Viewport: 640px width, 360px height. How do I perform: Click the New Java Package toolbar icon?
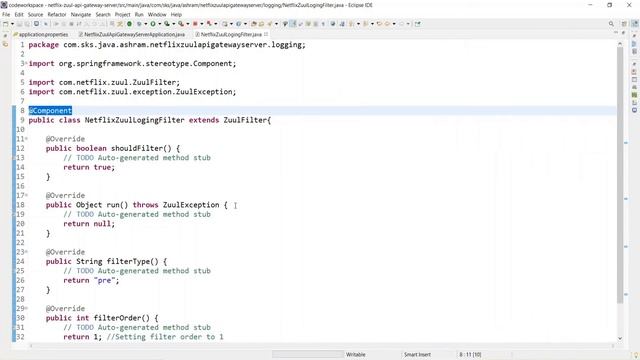point(224,24)
